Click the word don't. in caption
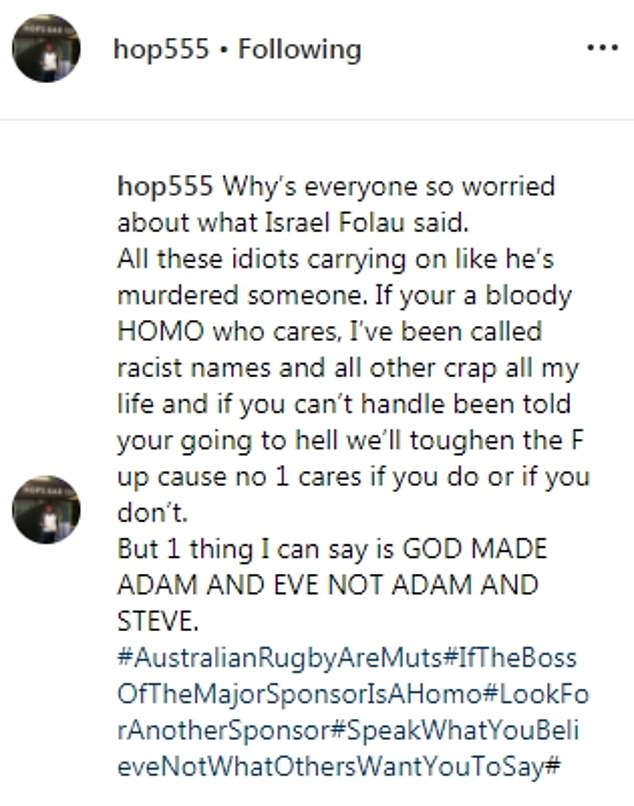634x806 pixels. [x=153, y=512]
